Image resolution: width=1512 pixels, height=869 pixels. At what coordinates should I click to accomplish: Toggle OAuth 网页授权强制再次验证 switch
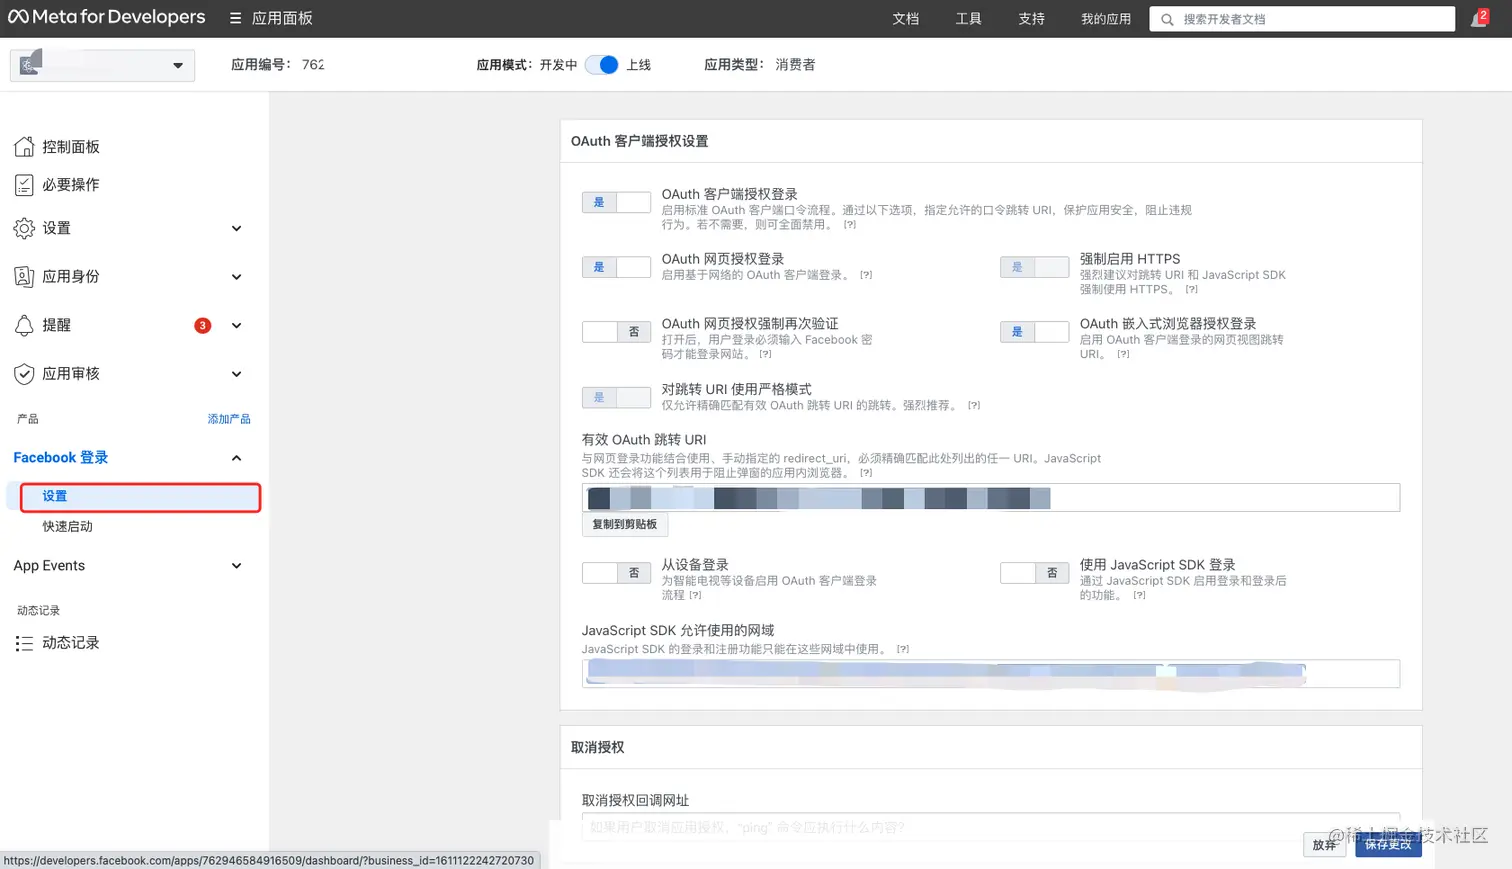[616, 332]
